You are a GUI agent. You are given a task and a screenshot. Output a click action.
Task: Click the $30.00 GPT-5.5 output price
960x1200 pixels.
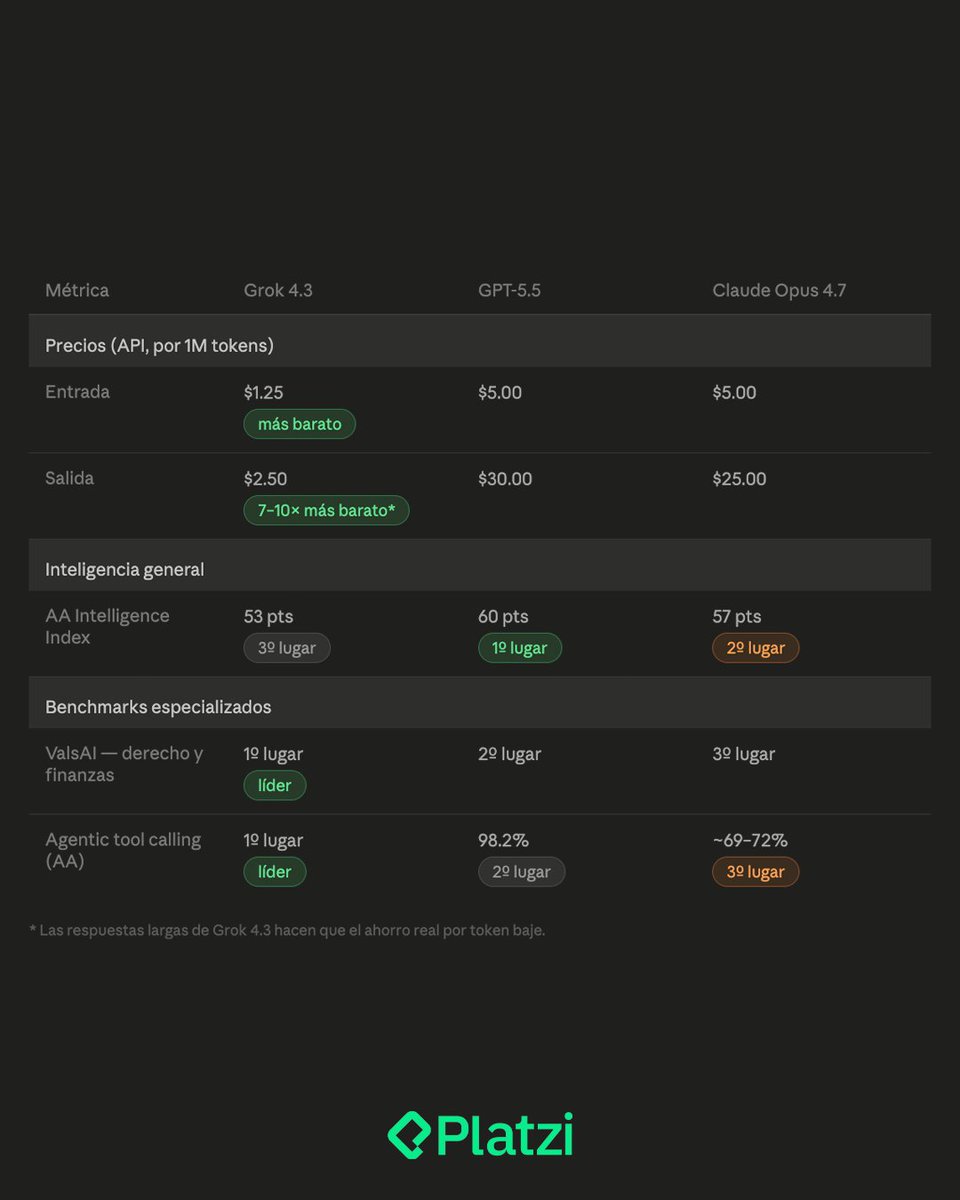point(505,479)
